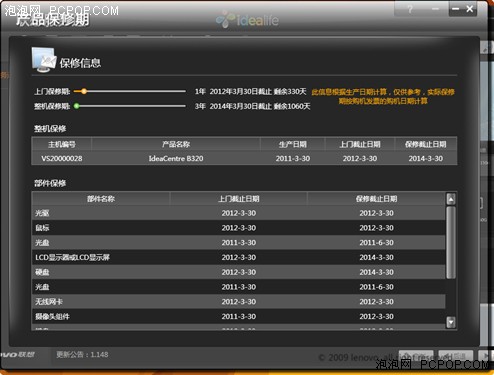Click 保修截止日期 header in parts table

(x=376, y=199)
